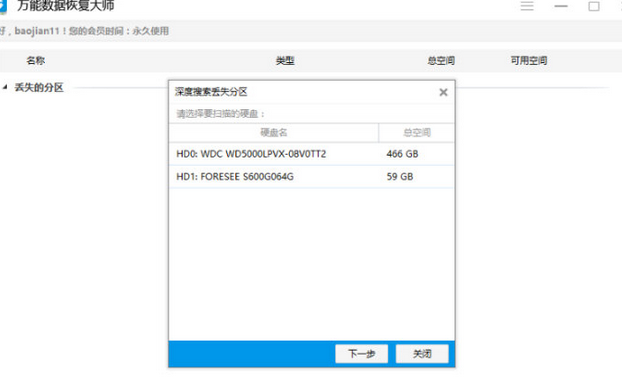Select disk HD1: FORESEE S600G064G
This screenshot has width=622, height=388.
[311, 177]
